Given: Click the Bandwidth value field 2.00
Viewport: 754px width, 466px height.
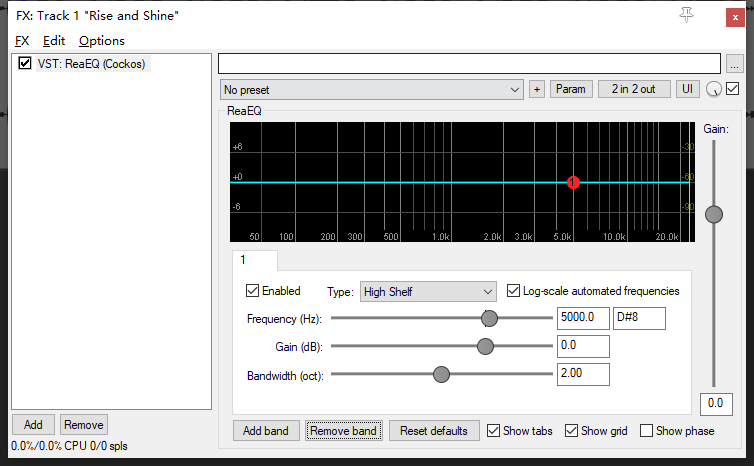Looking at the screenshot, I should point(583,374).
